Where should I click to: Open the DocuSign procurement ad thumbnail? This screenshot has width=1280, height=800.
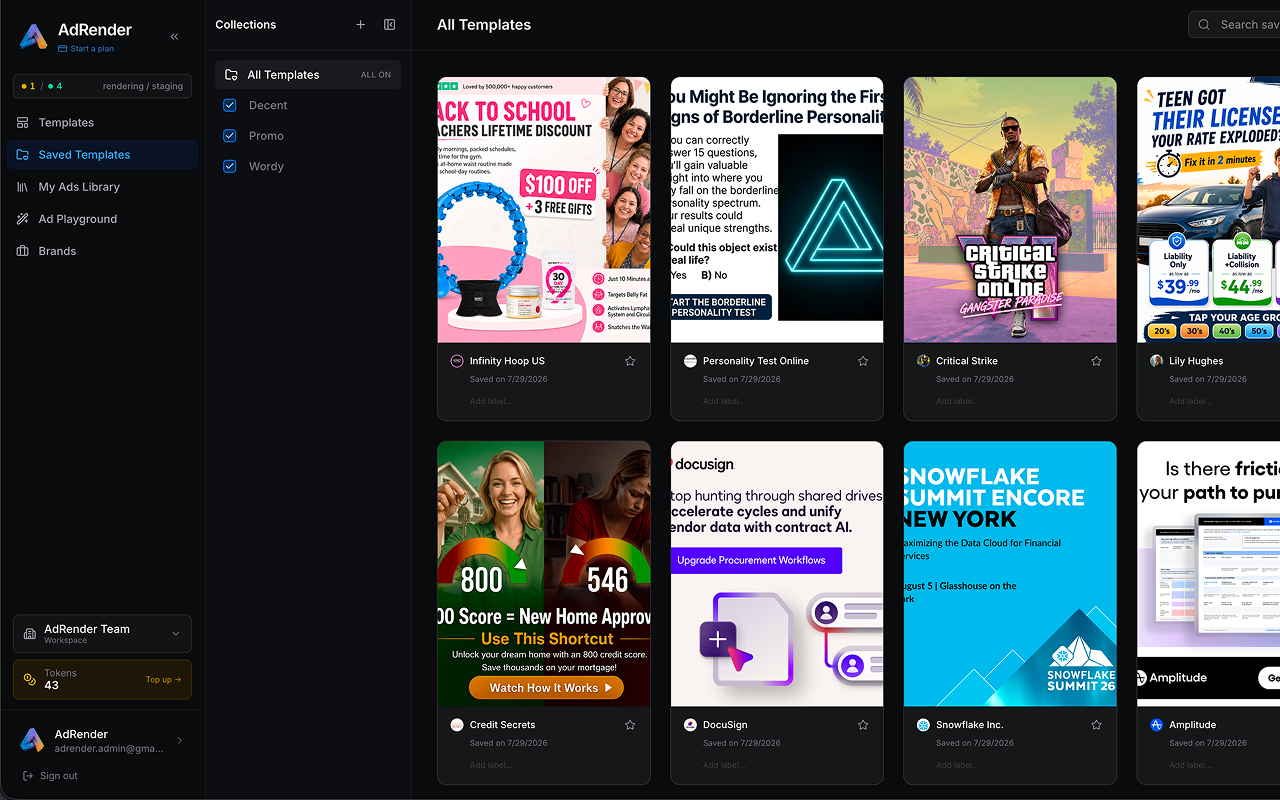777,574
